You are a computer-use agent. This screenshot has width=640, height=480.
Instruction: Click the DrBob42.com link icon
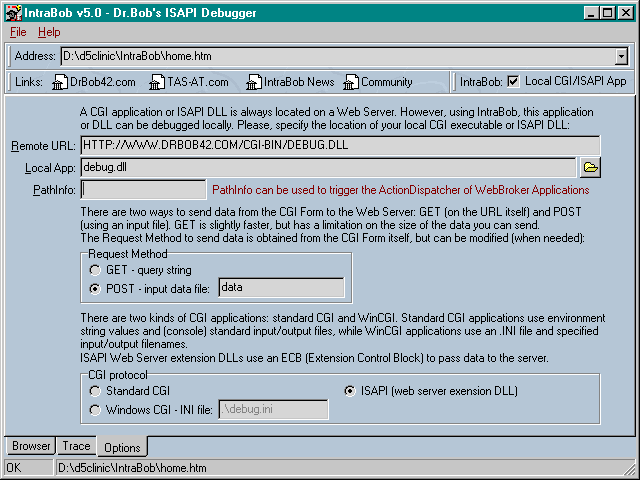click(x=59, y=82)
